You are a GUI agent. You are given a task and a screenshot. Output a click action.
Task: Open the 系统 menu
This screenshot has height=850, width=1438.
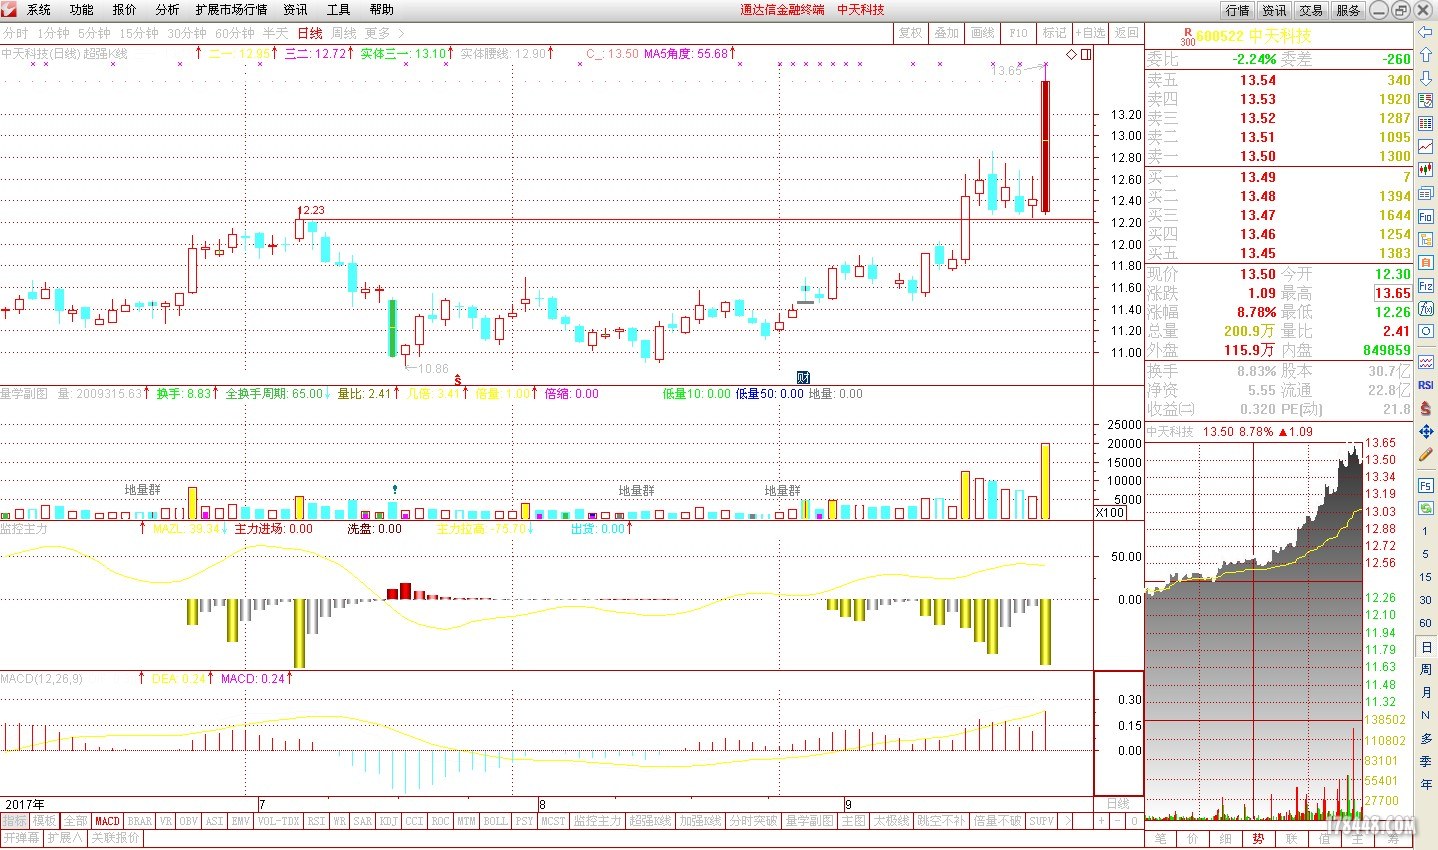[38, 9]
